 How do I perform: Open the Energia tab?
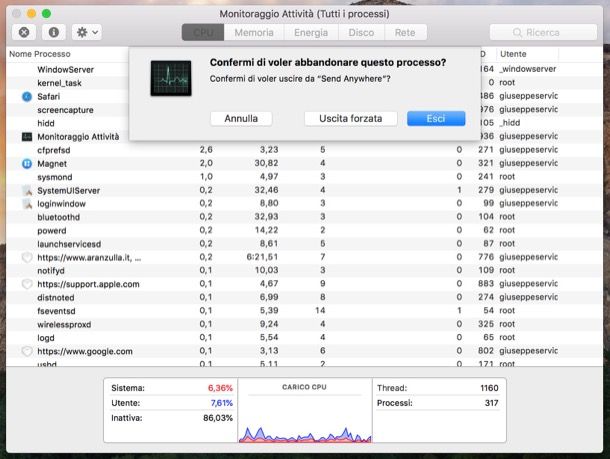(x=311, y=32)
